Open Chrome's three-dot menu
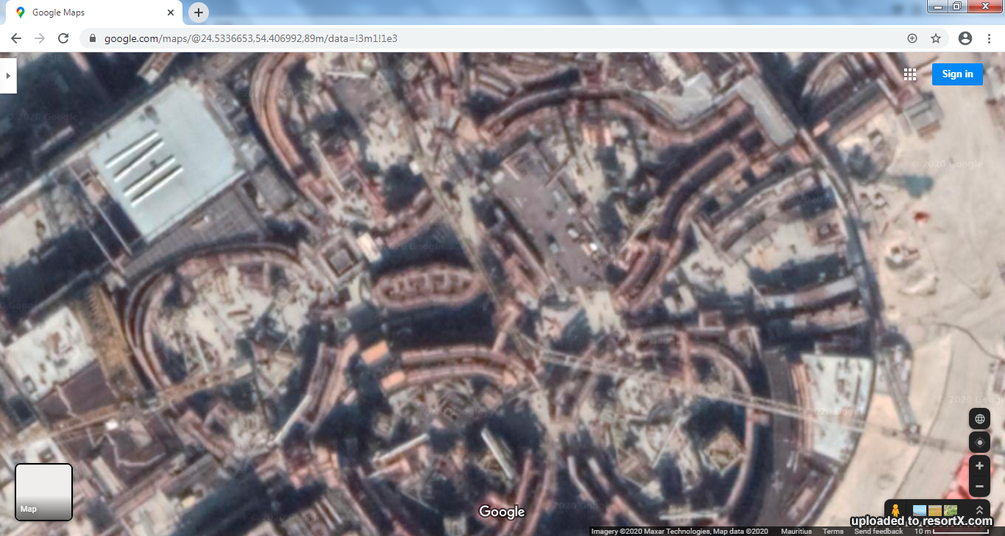 [989, 38]
